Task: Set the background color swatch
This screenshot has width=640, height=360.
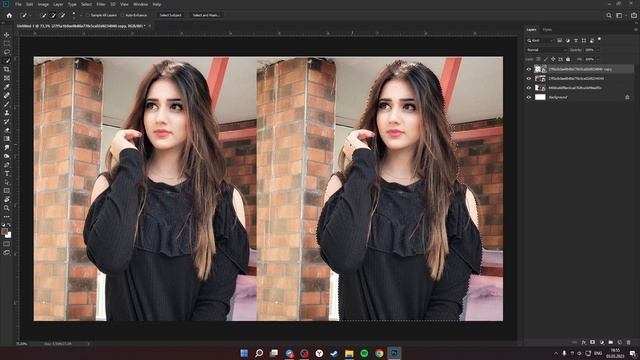Action: pos(9,235)
